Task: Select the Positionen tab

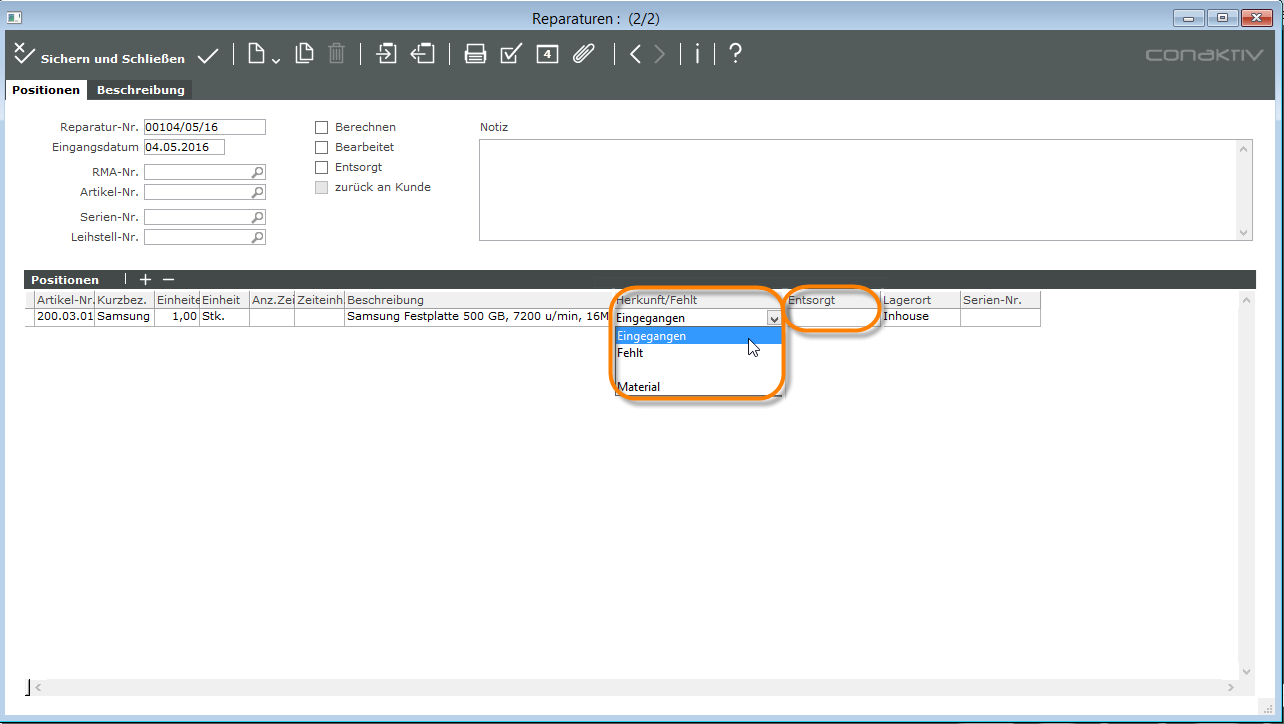Action: pos(46,90)
